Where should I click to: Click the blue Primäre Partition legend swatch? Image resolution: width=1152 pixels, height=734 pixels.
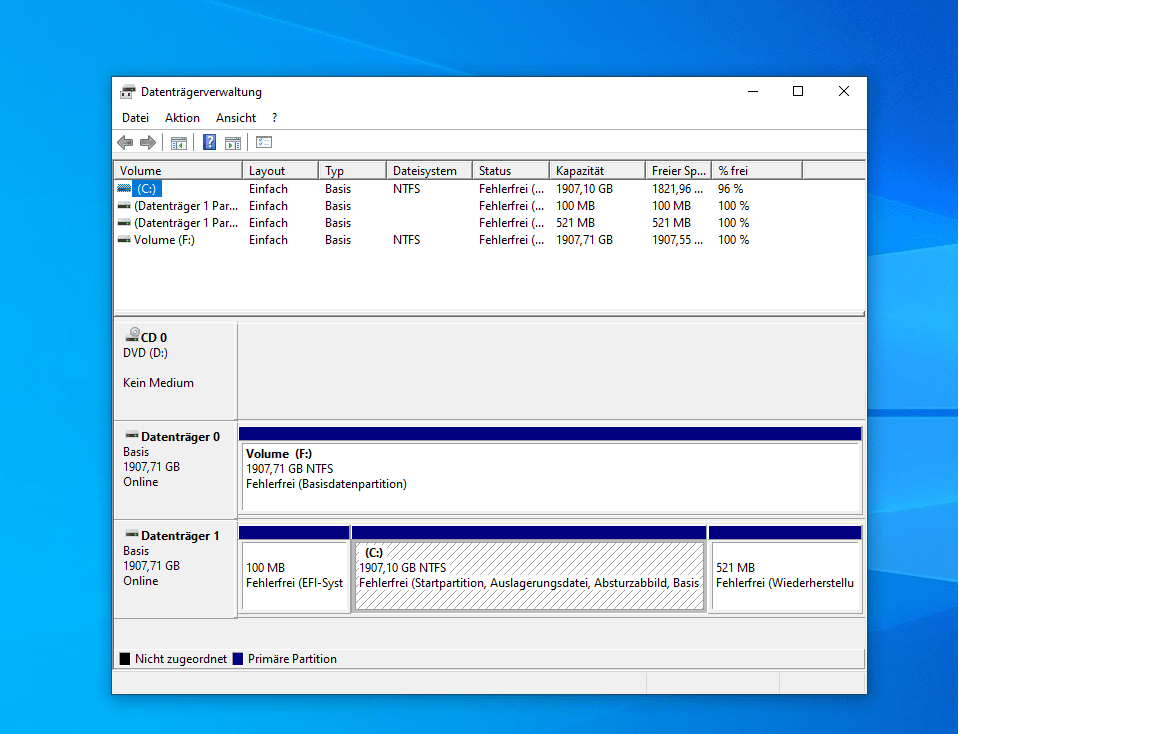pos(238,659)
